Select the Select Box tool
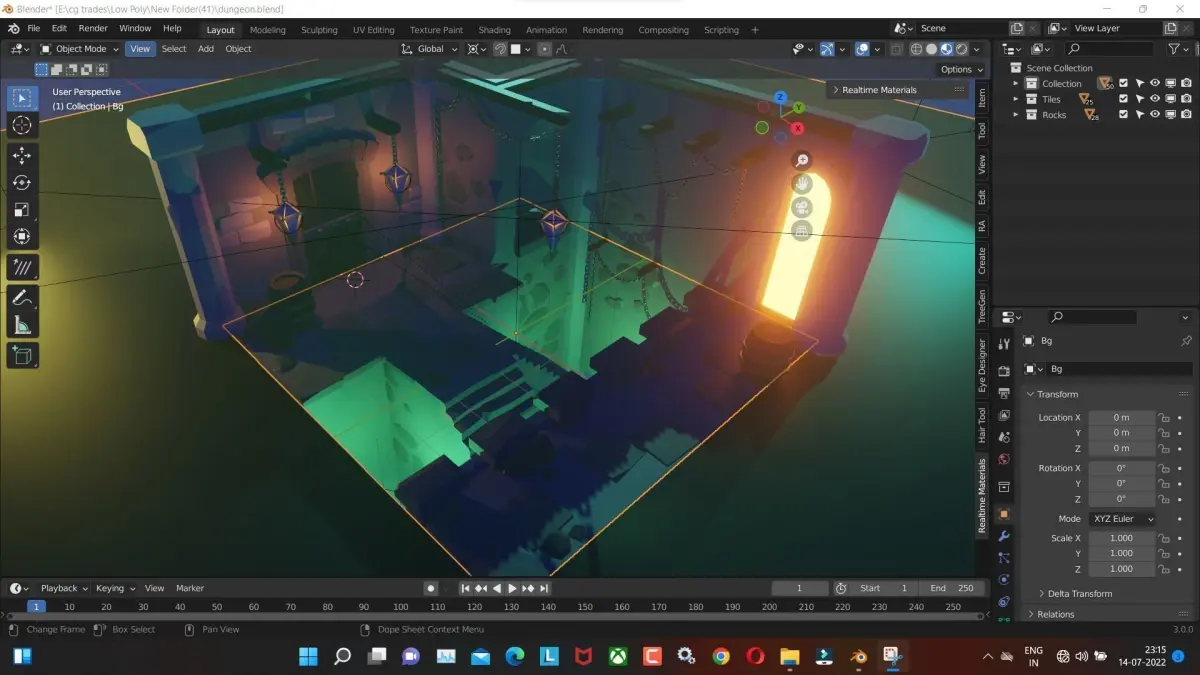This screenshot has height=675, width=1200. [22, 98]
